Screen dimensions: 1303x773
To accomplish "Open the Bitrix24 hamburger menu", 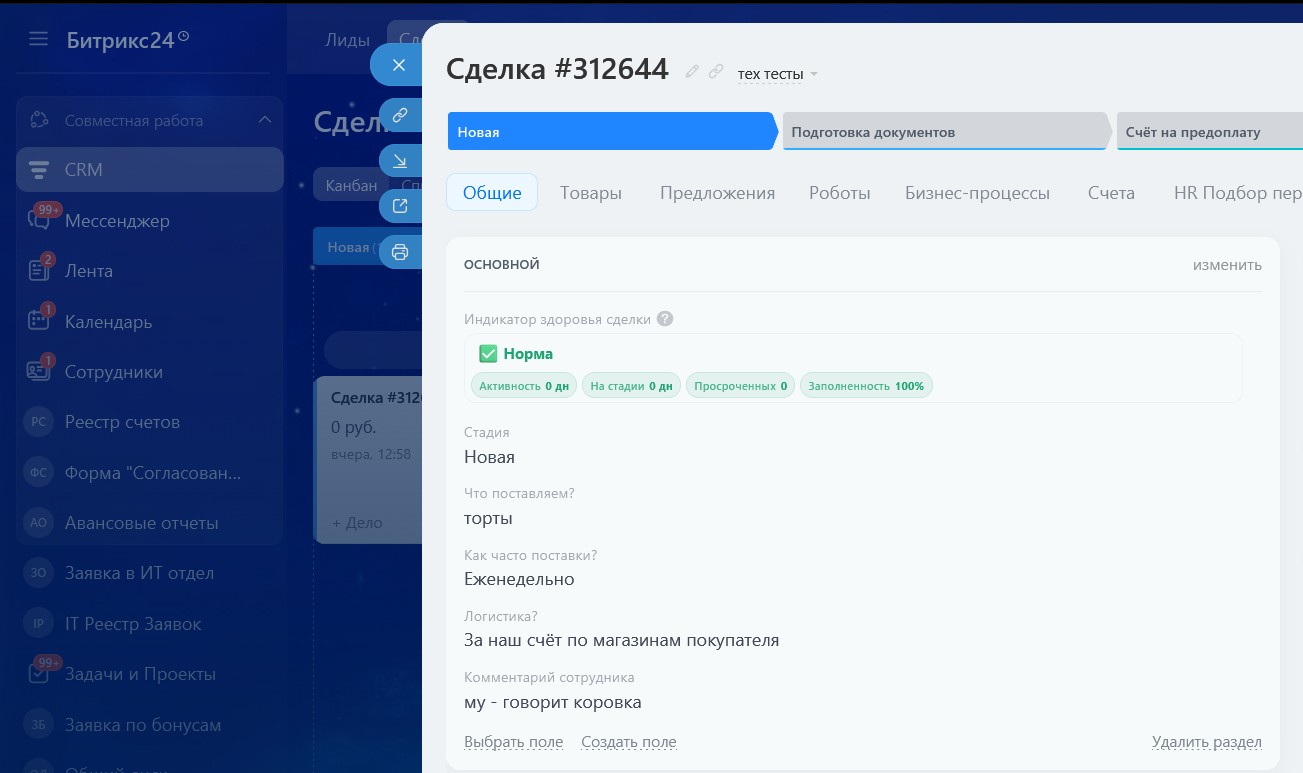I will click(38, 39).
